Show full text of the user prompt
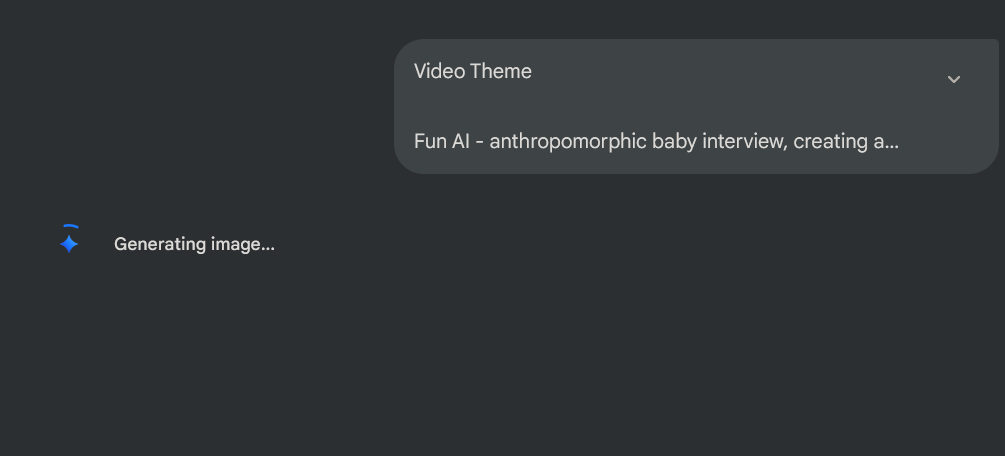The height and width of the screenshot is (456, 1005). tap(954, 80)
